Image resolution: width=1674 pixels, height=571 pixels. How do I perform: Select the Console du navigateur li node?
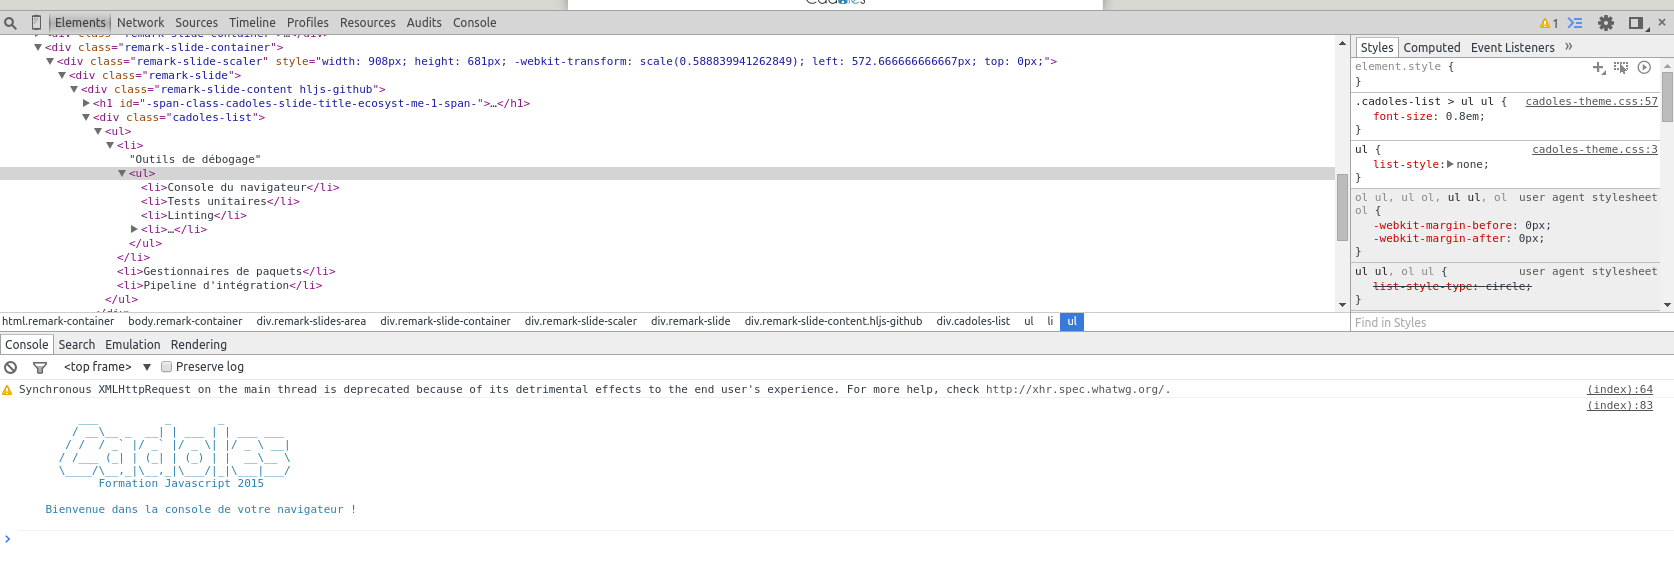pyautogui.click(x=240, y=187)
